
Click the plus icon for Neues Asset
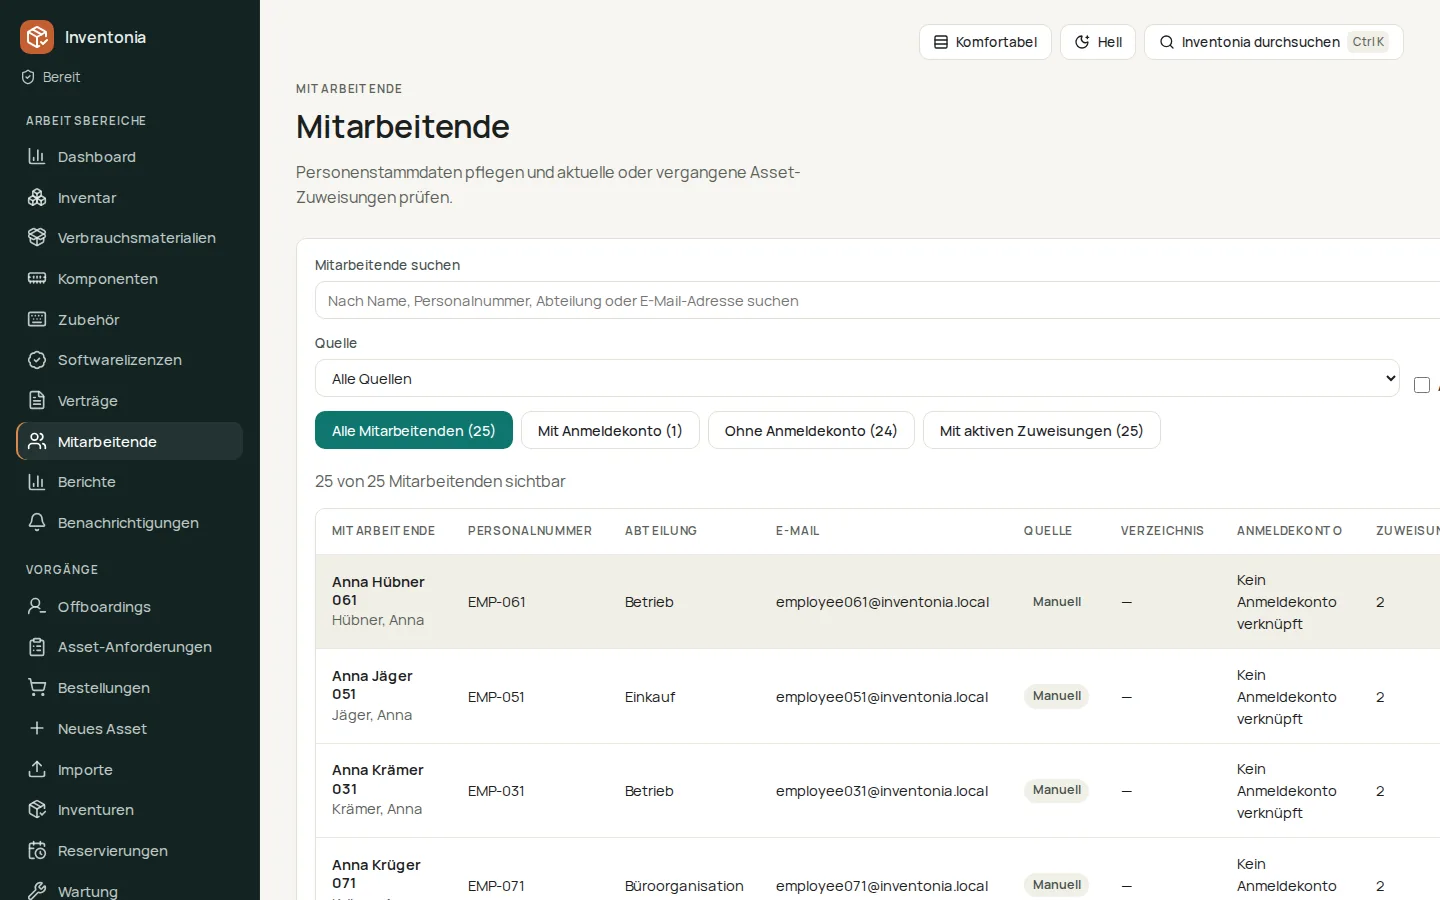[x=37, y=728]
